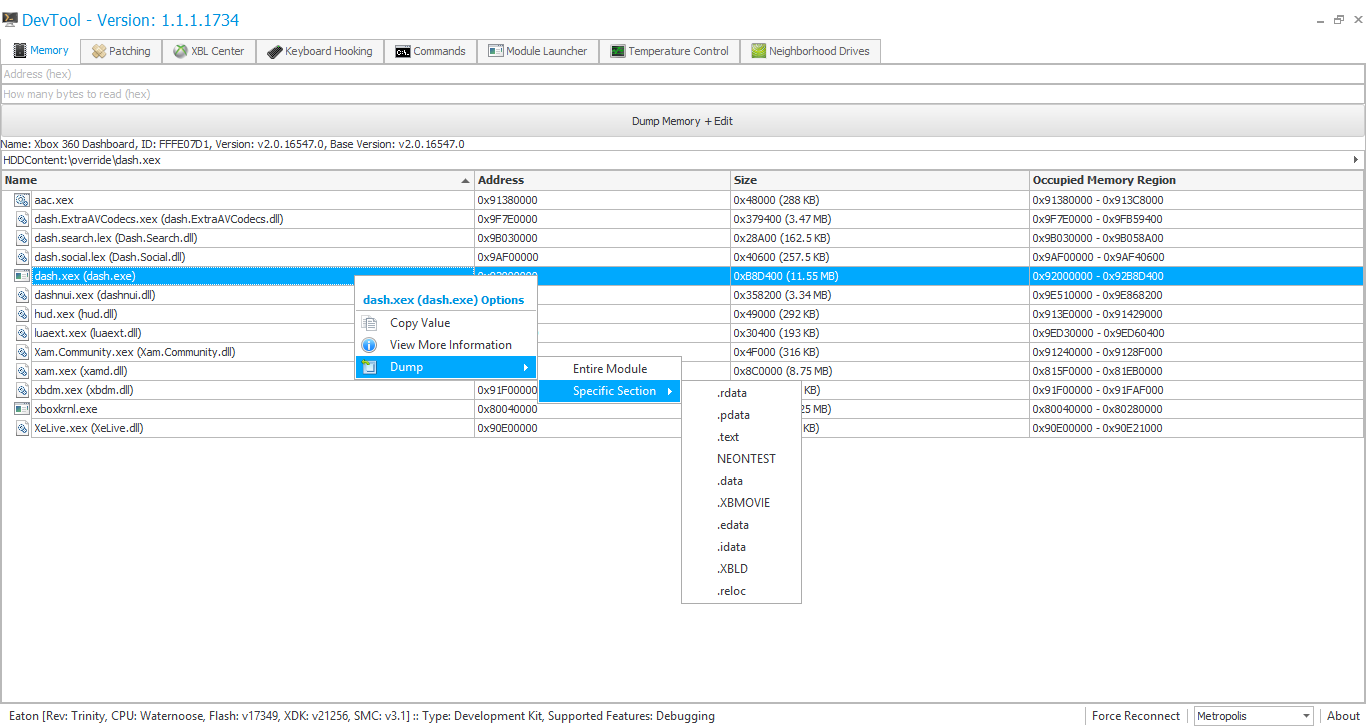The image size is (1366, 728).
Task: Sort by the Name column header
Action: pos(238,180)
